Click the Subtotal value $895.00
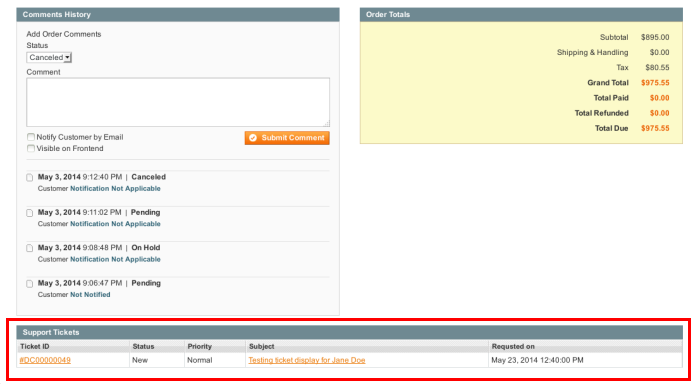Viewport: 700px width, 386px height. pos(655,37)
